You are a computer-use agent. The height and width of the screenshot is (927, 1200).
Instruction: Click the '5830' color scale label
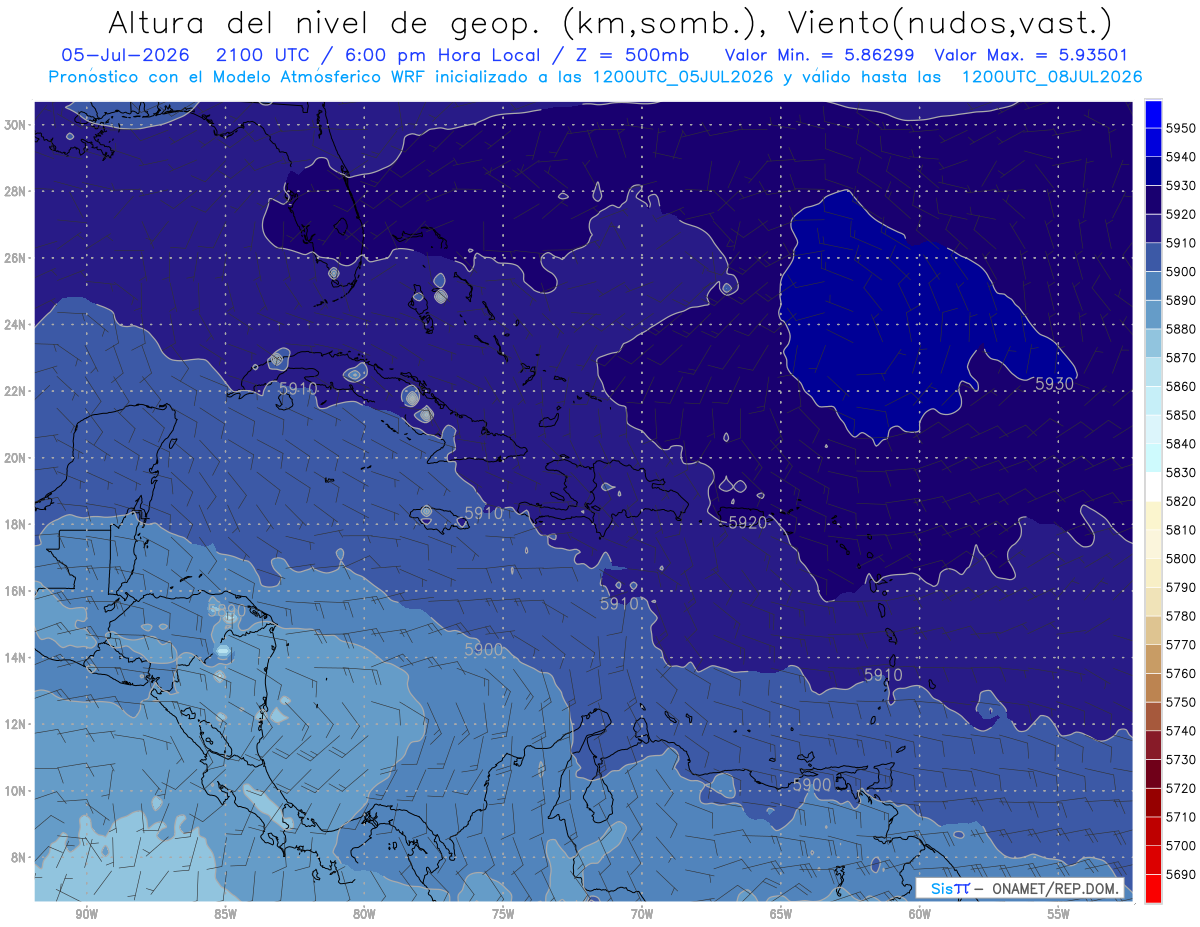(1181, 473)
